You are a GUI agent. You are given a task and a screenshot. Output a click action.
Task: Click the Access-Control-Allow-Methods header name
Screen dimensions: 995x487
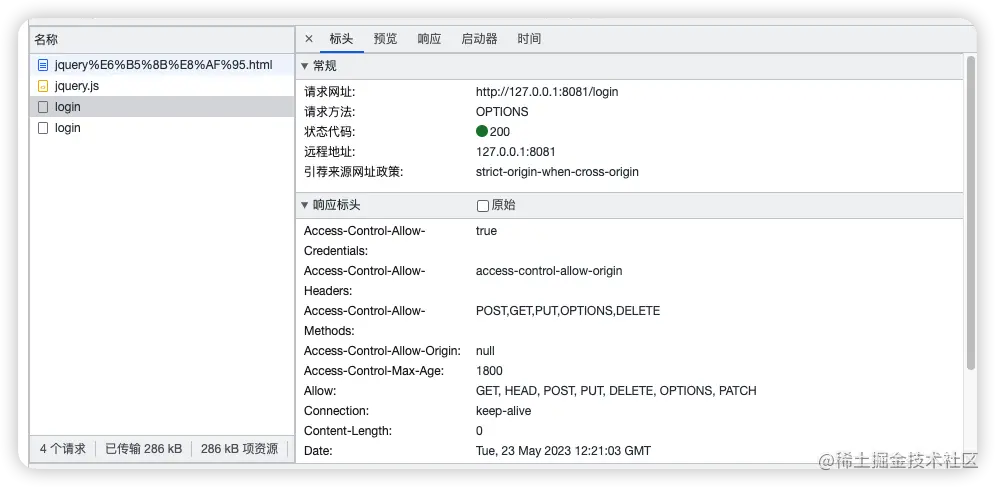364,321
